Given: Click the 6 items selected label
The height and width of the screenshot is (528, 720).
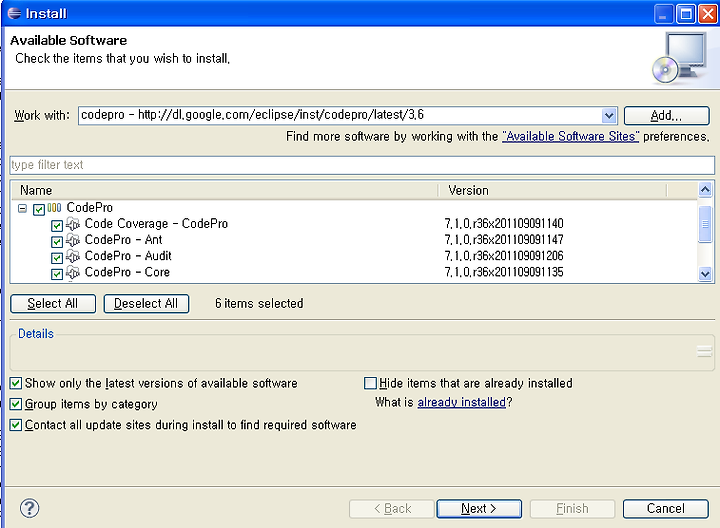Looking at the screenshot, I should [259, 303].
